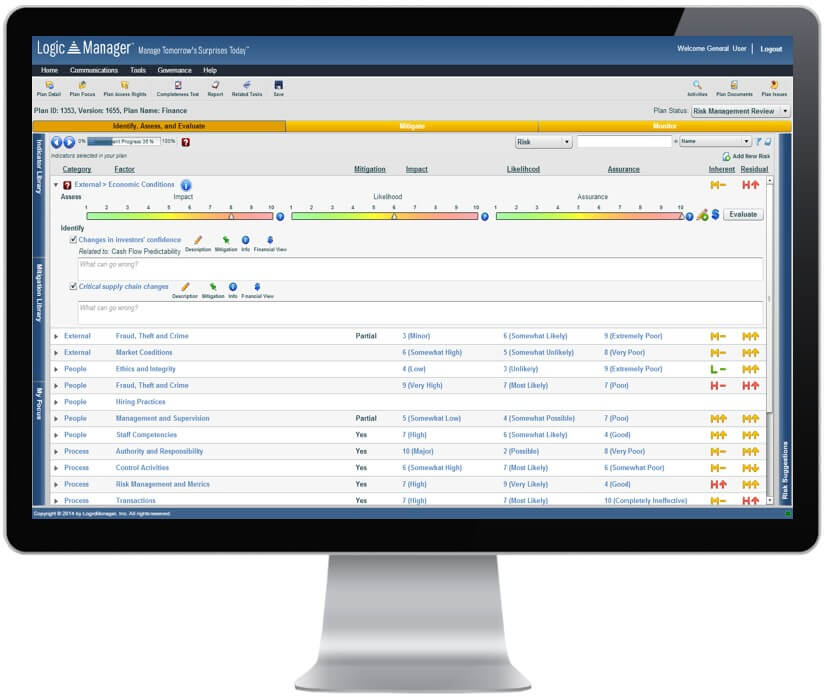Click the Evaluate button
This screenshot has width=825, height=697.
click(742, 214)
